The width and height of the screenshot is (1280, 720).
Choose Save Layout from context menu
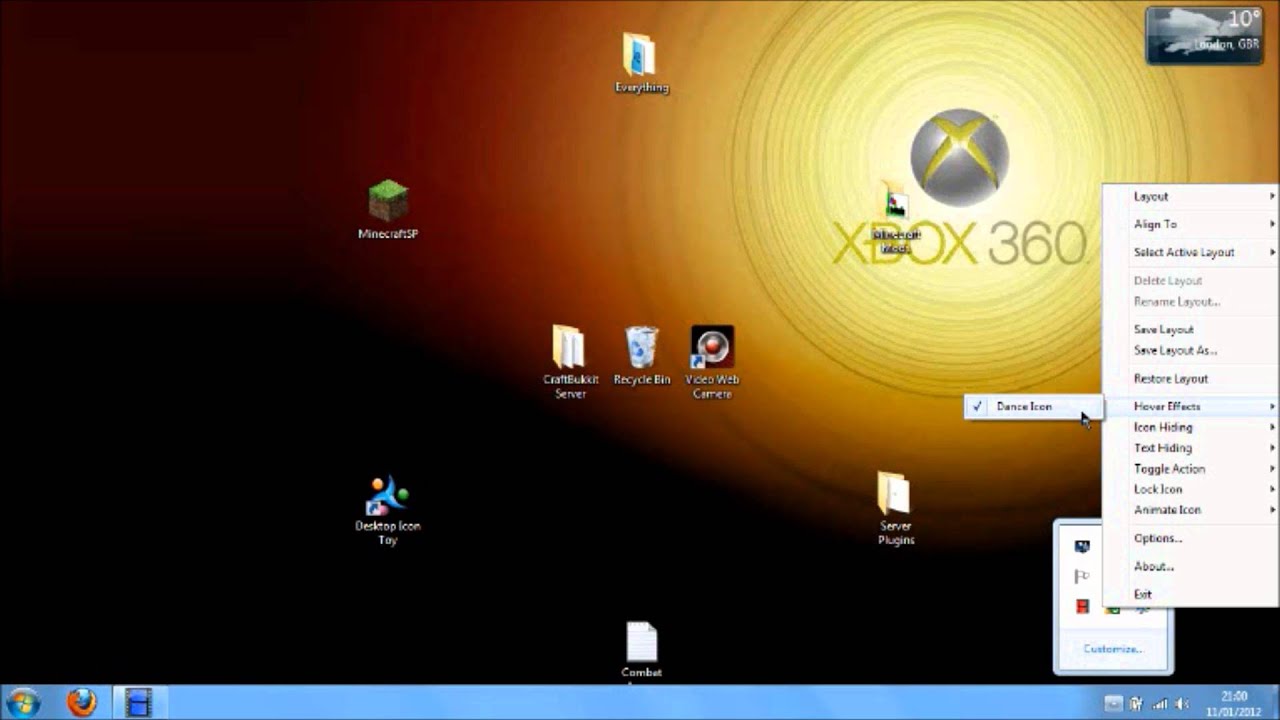(x=1191, y=329)
